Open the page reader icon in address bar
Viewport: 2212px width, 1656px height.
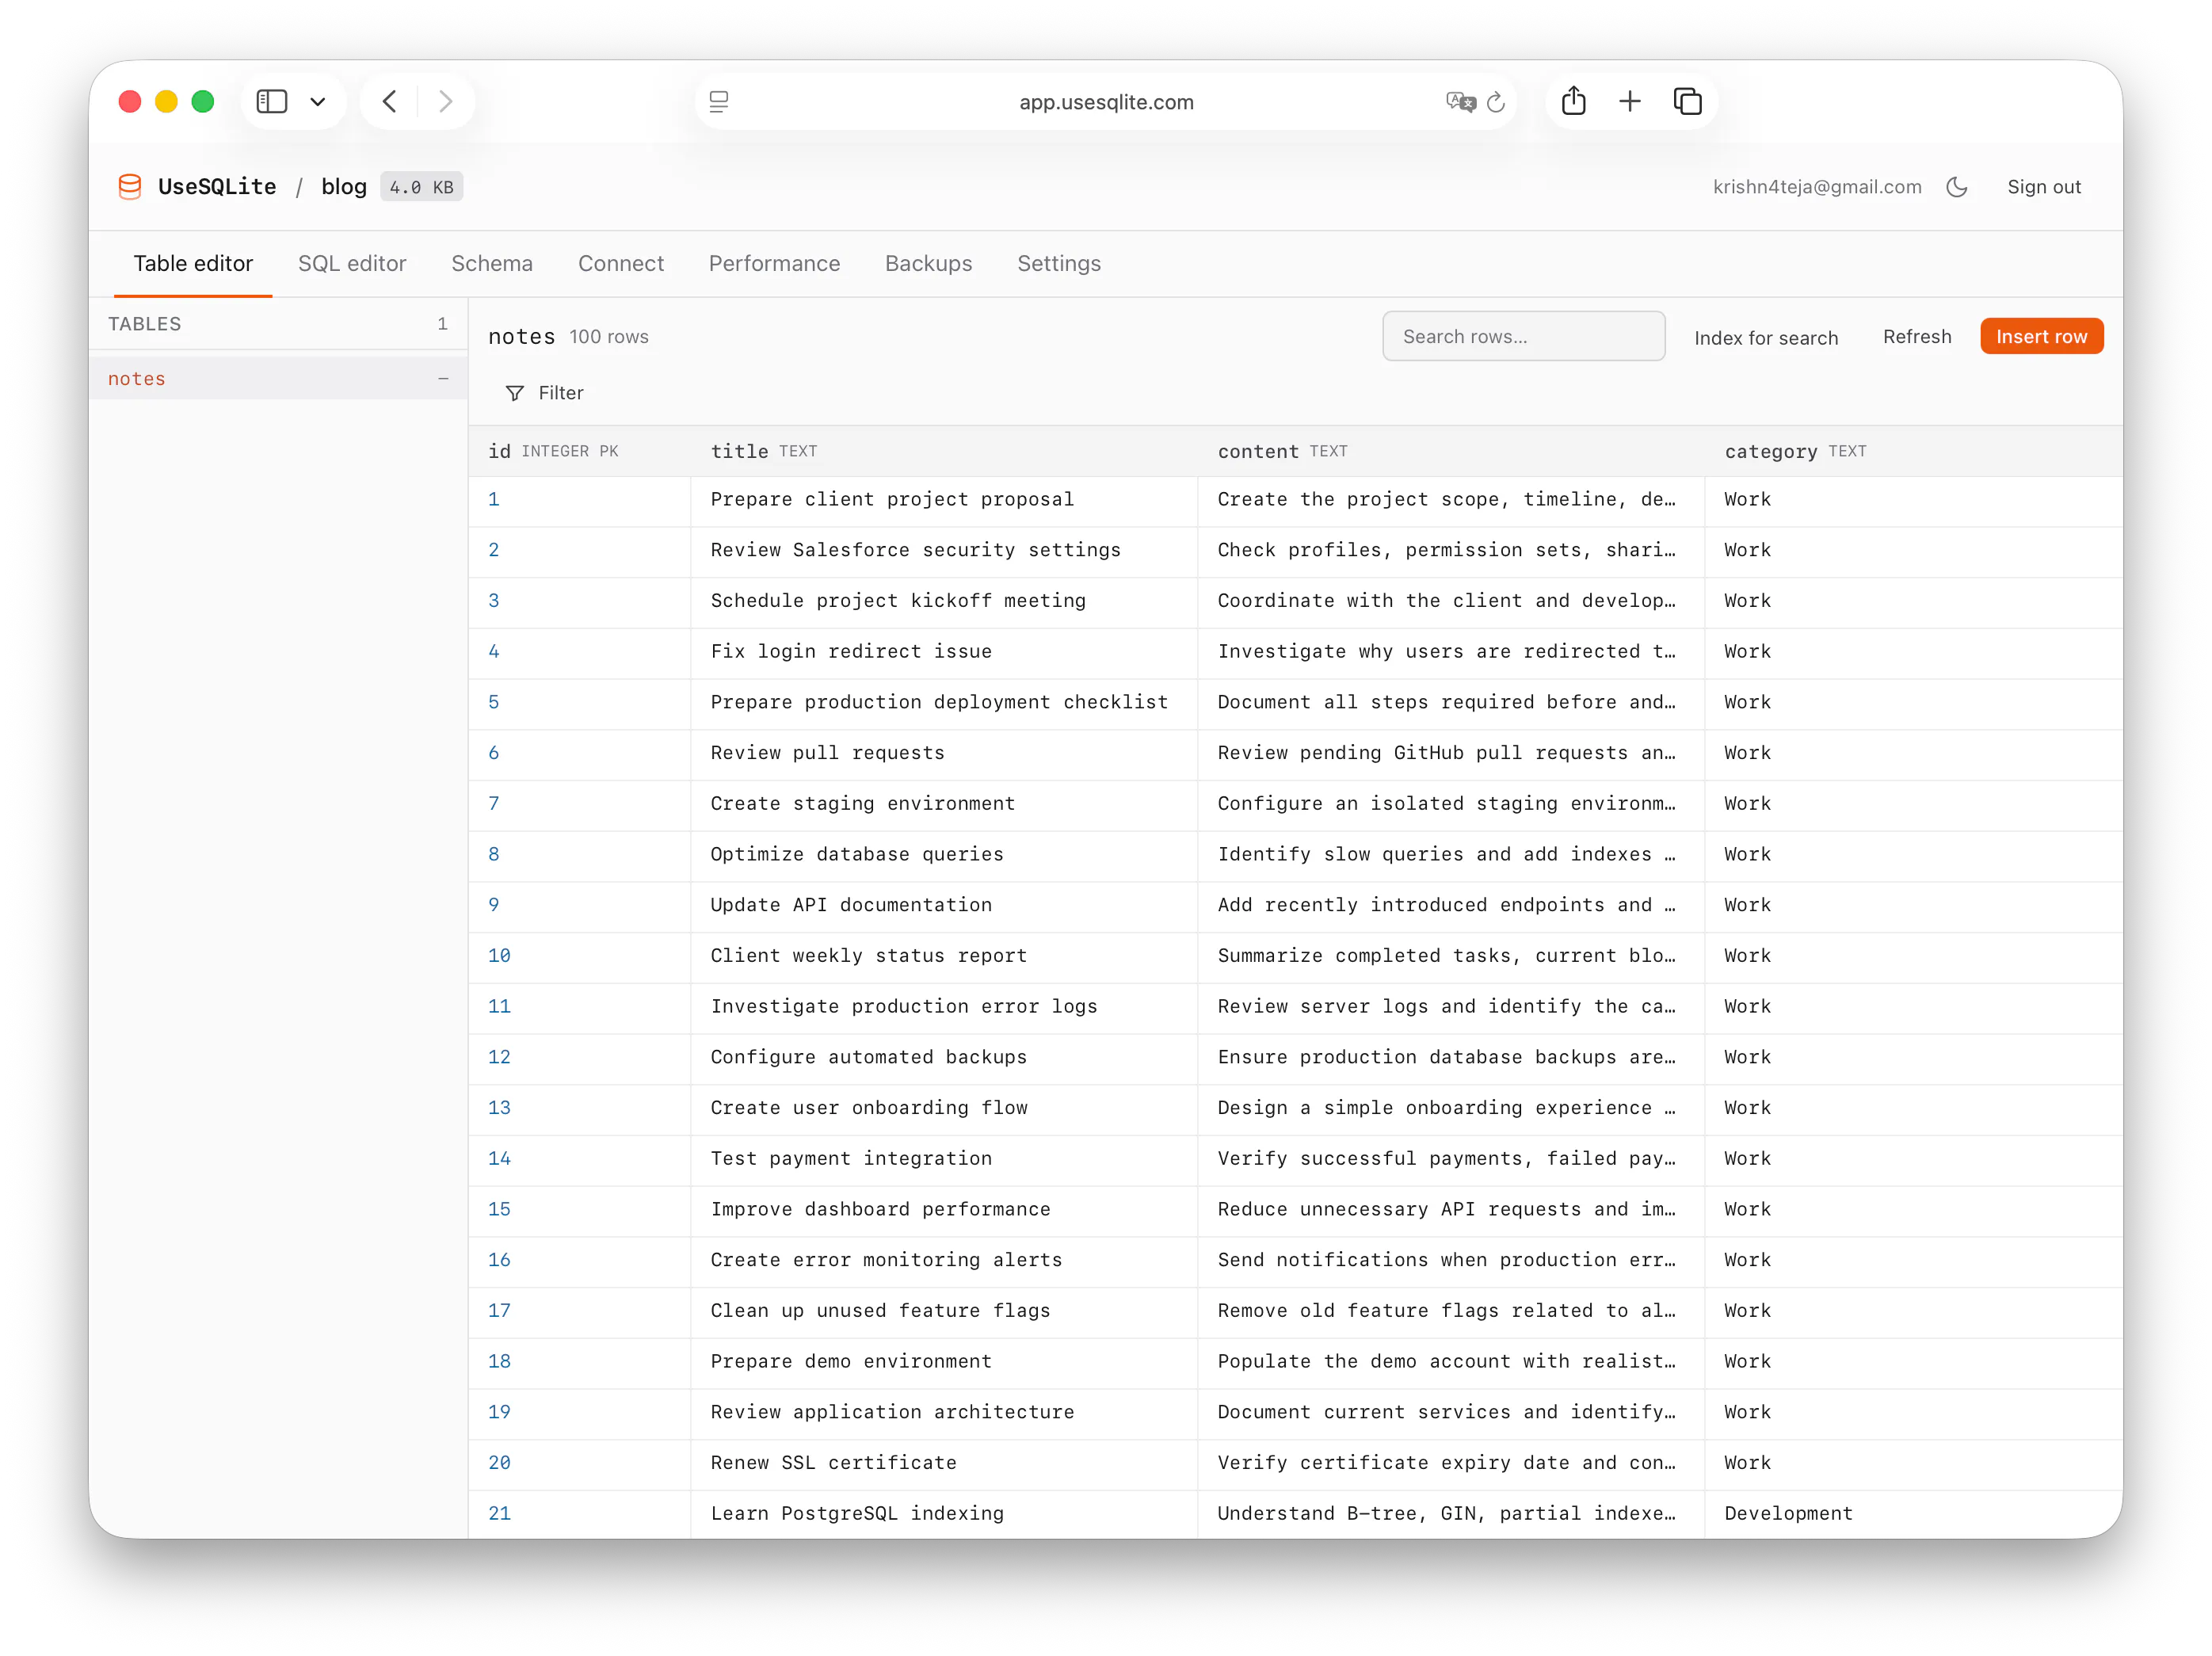(x=719, y=102)
